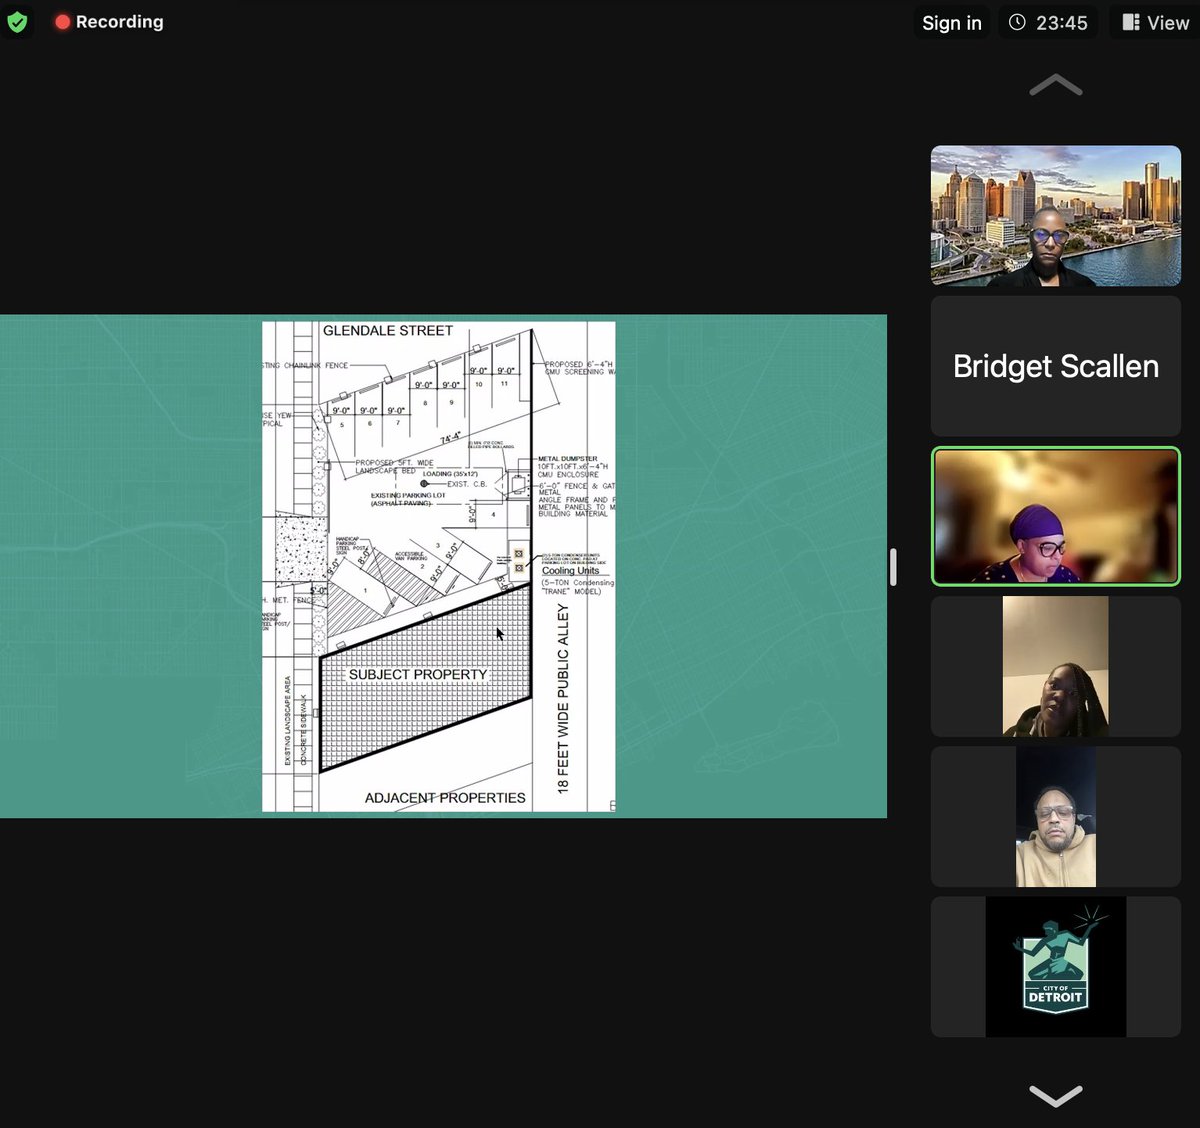Click the green encryption shield icon
Image resolution: width=1200 pixels, height=1128 pixels.
tap(17, 22)
